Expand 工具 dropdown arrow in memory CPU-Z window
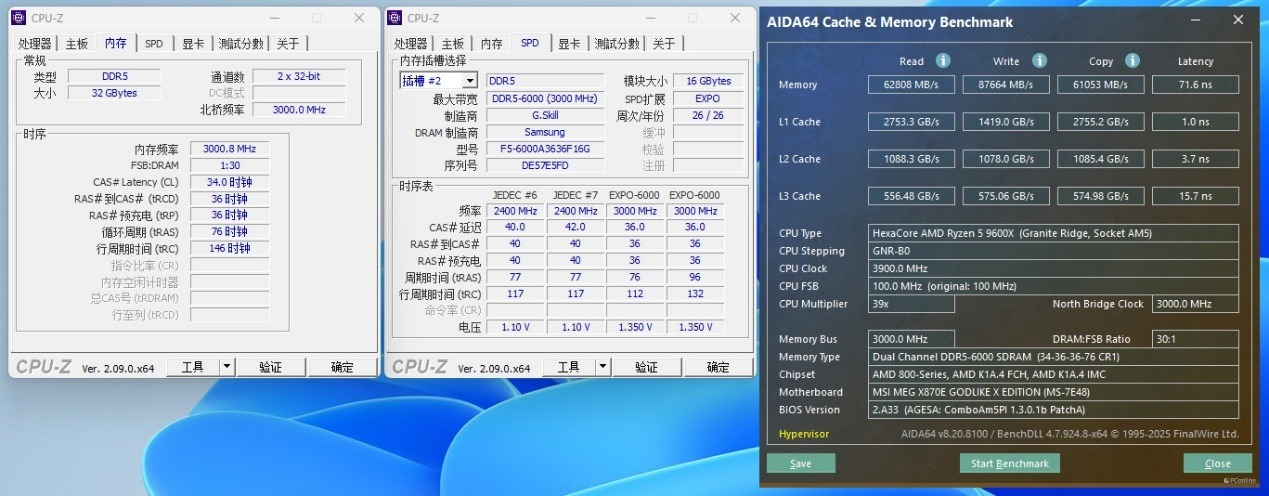This screenshot has width=1269, height=496. coord(227,367)
